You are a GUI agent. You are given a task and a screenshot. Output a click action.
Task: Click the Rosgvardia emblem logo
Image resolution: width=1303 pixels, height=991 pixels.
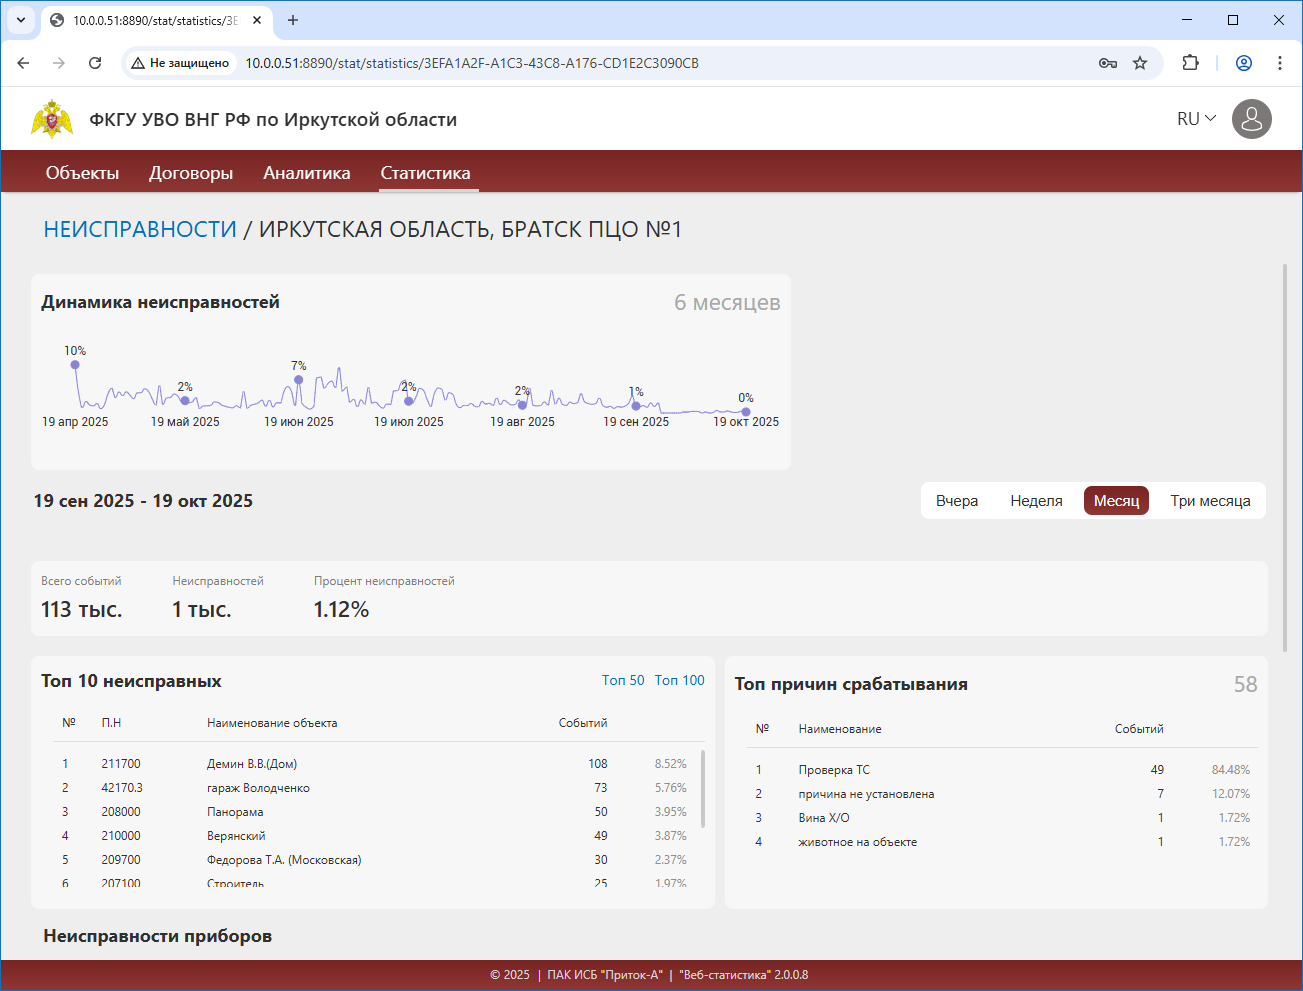point(52,119)
